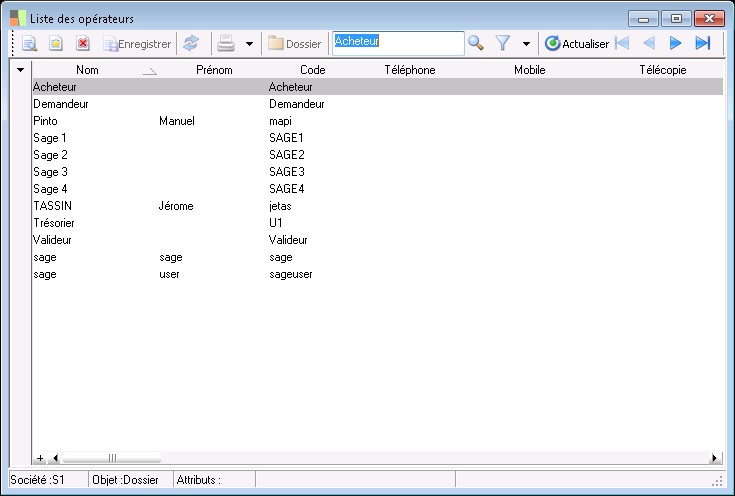Go to the last record arrow
Image resolution: width=735 pixels, height=496 pixels.
click(703, 43)
